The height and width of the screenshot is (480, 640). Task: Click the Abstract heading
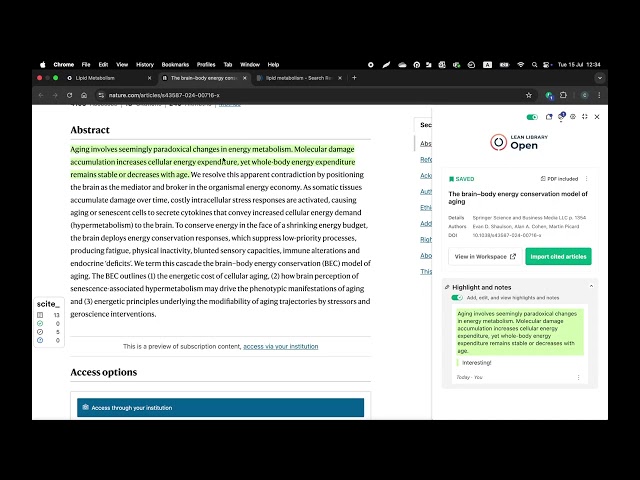[x=90, y=130]
